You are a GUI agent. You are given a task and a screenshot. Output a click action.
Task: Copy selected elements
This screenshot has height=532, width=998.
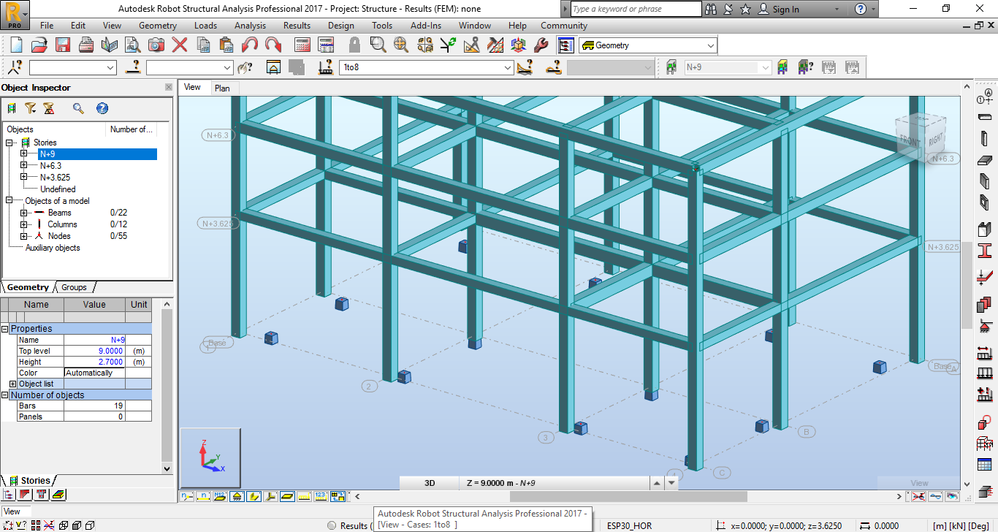pos(204,45)
